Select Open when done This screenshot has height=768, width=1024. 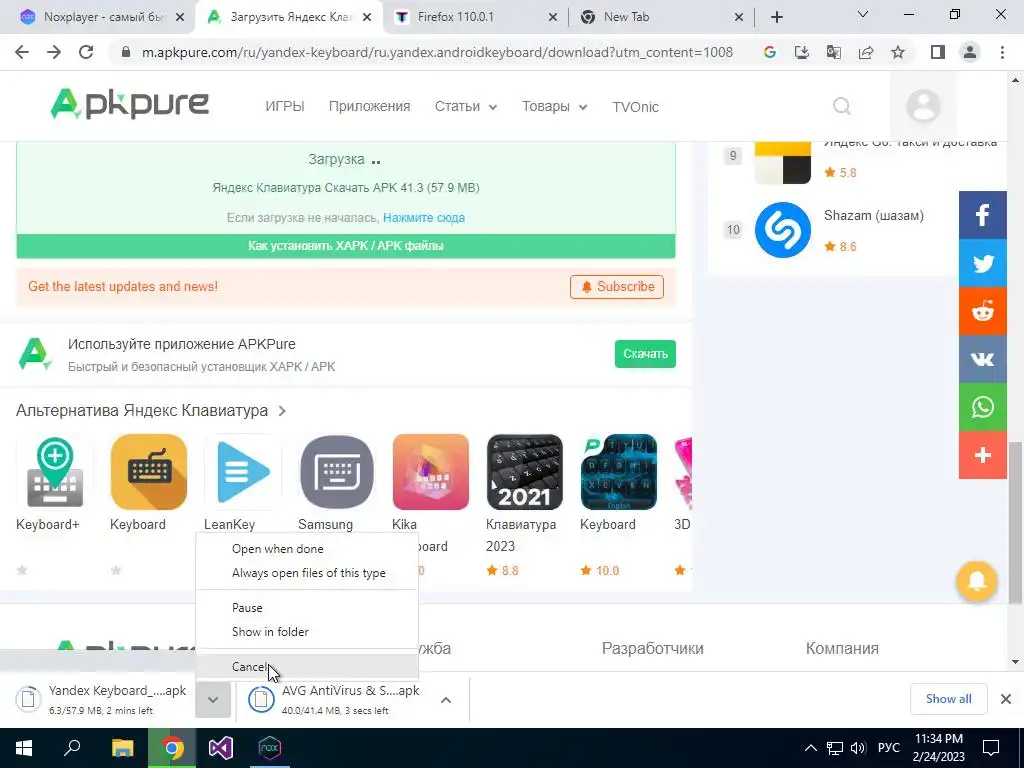pyautogui.click(x=306, y=549)
